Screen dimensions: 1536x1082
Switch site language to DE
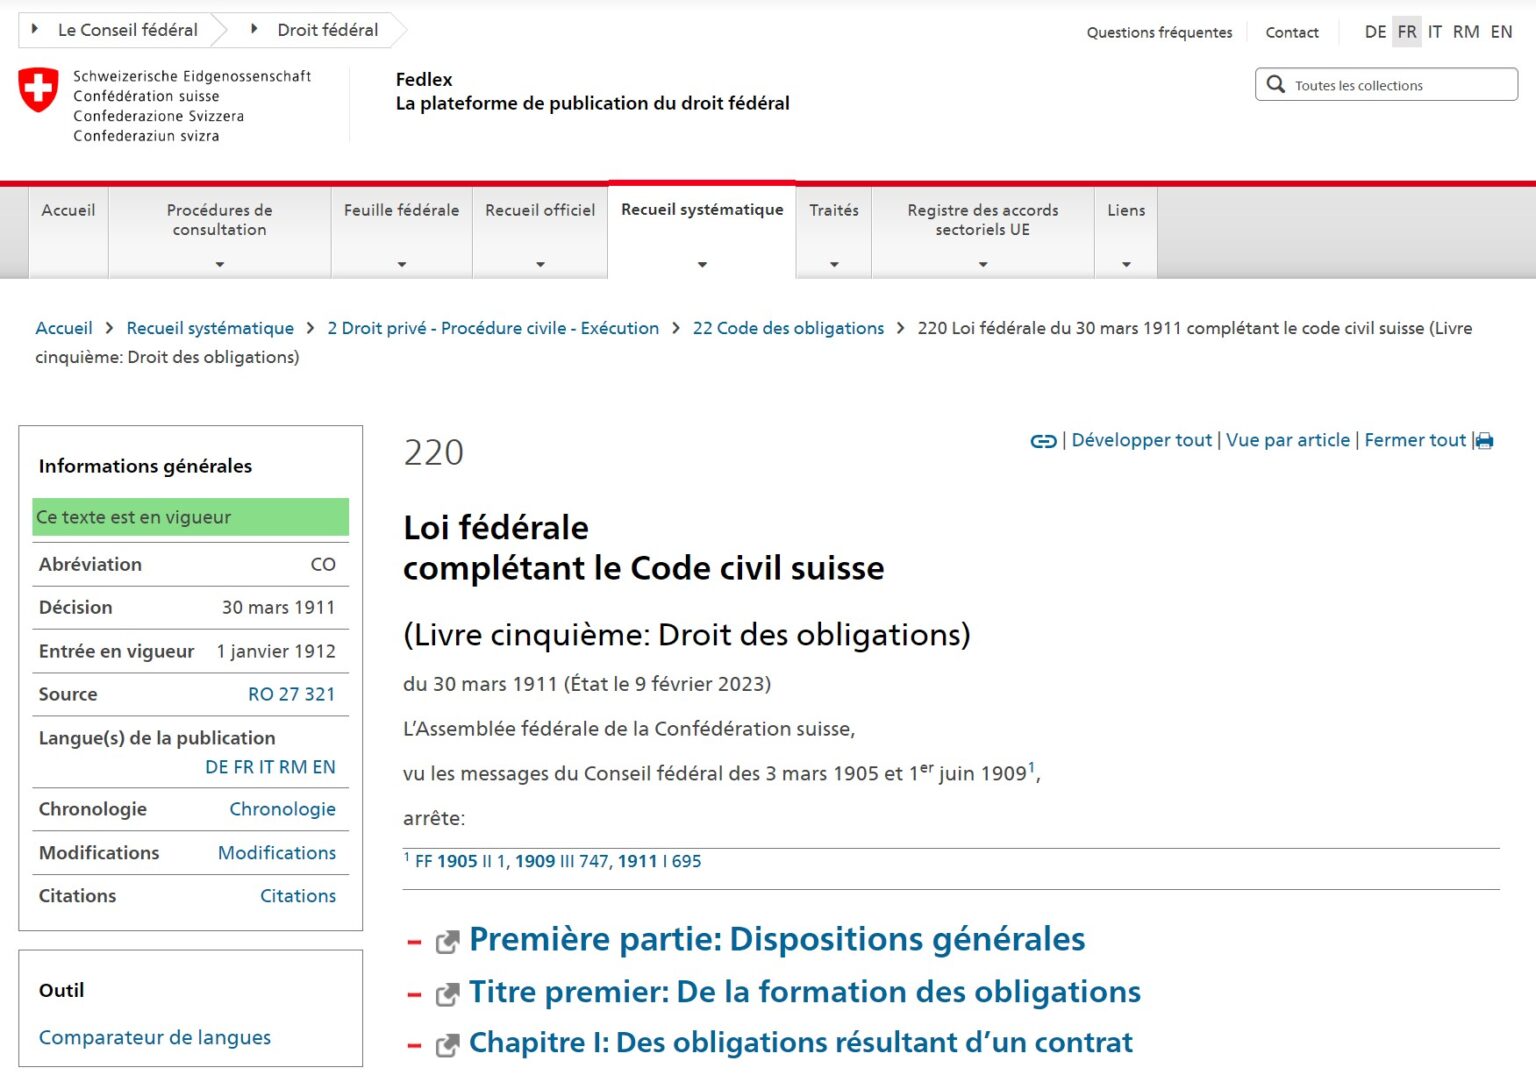pos(1375,32)
